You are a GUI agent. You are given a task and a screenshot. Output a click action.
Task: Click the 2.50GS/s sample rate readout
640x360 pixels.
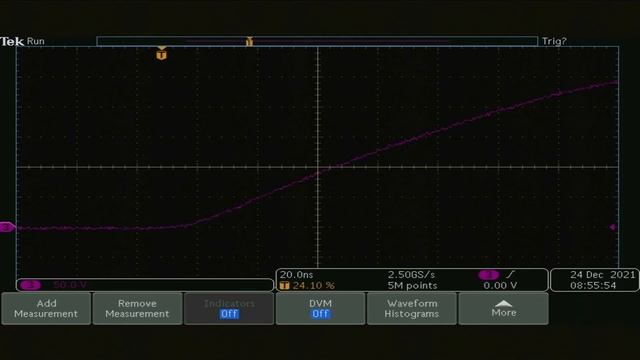tap(411, 275)
